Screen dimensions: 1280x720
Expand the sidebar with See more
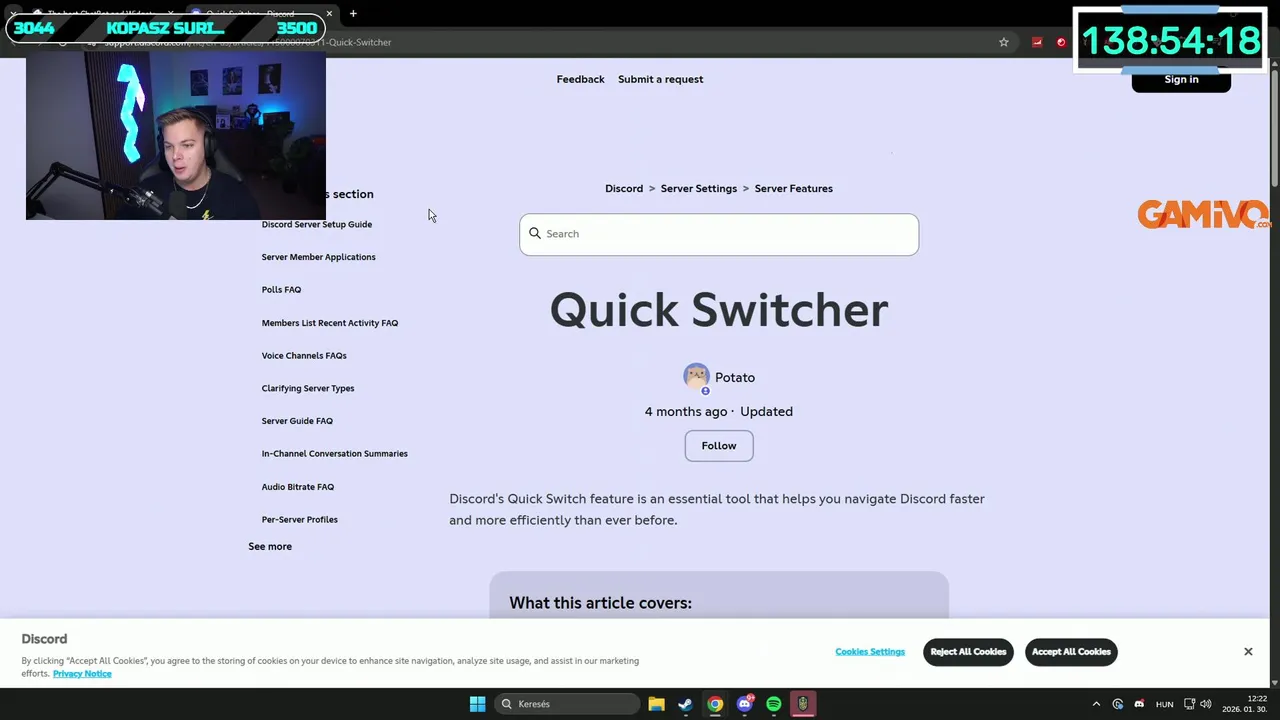click(270, 546)
